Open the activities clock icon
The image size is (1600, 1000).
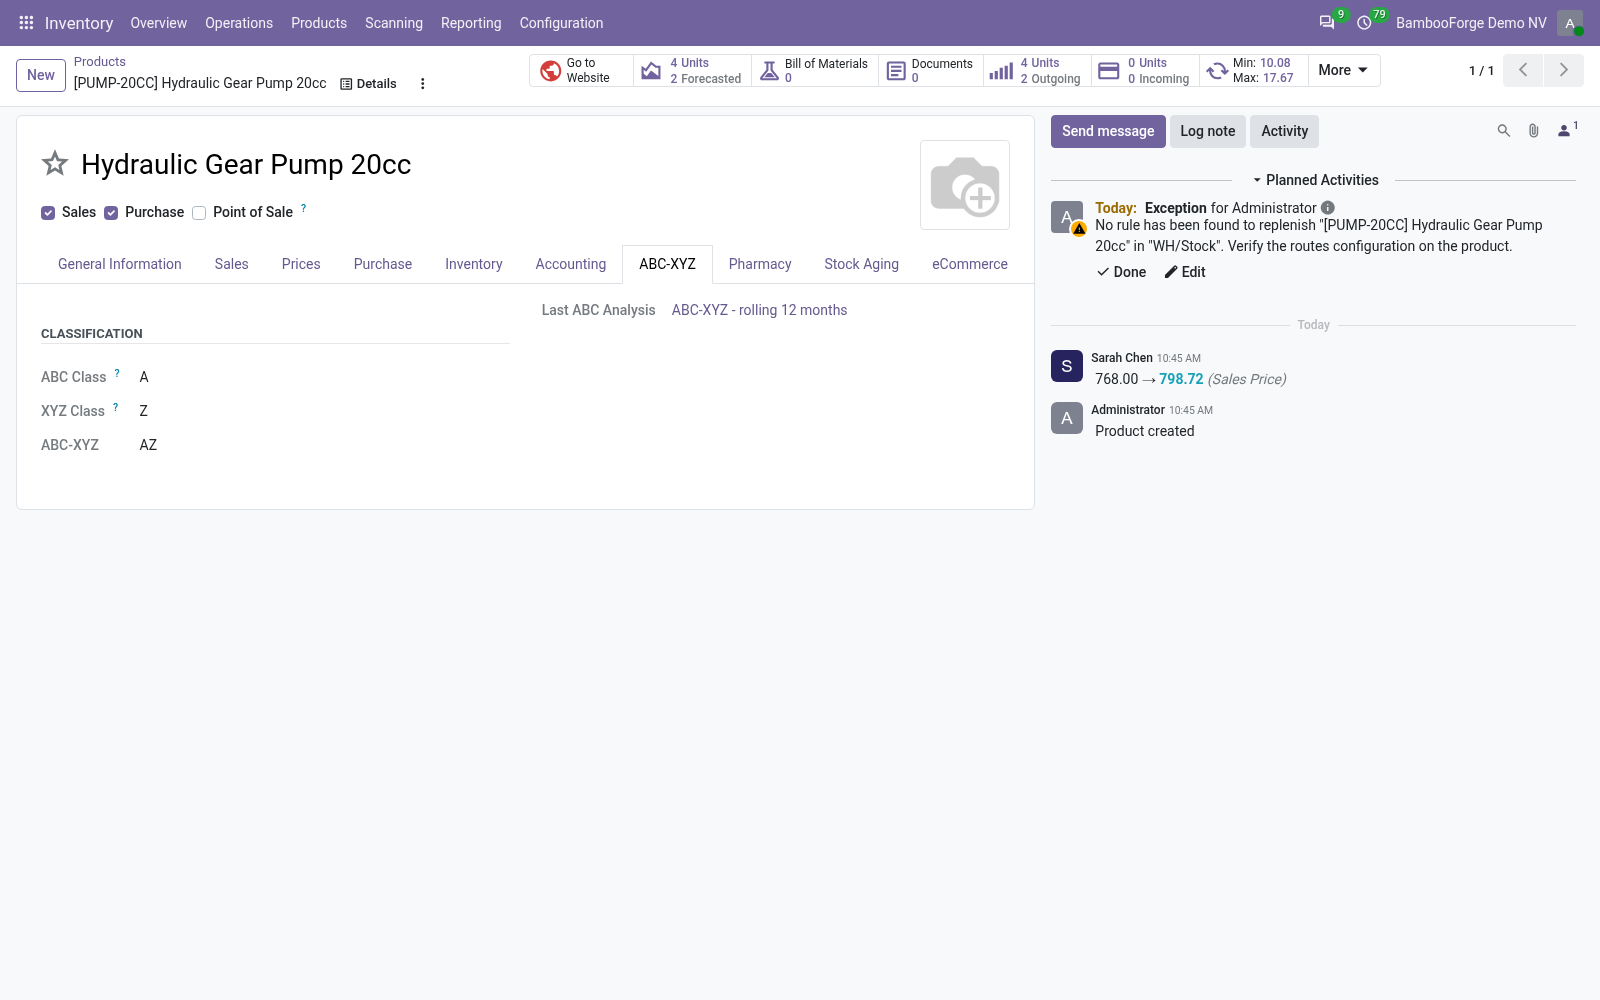(1364, 23)
